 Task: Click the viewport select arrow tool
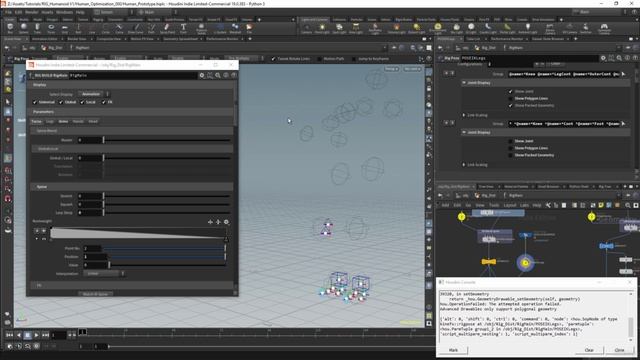click(8, 102)
